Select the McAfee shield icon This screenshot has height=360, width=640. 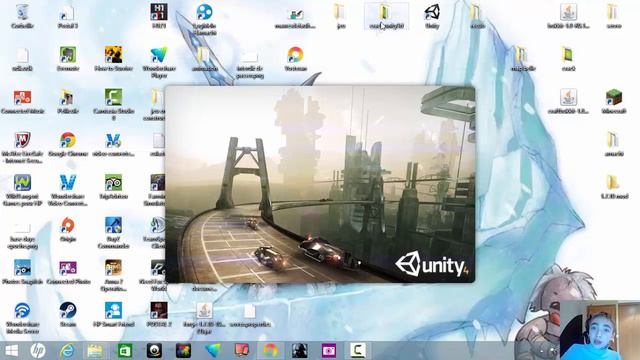pyautogui.click(x=22, y=140)
